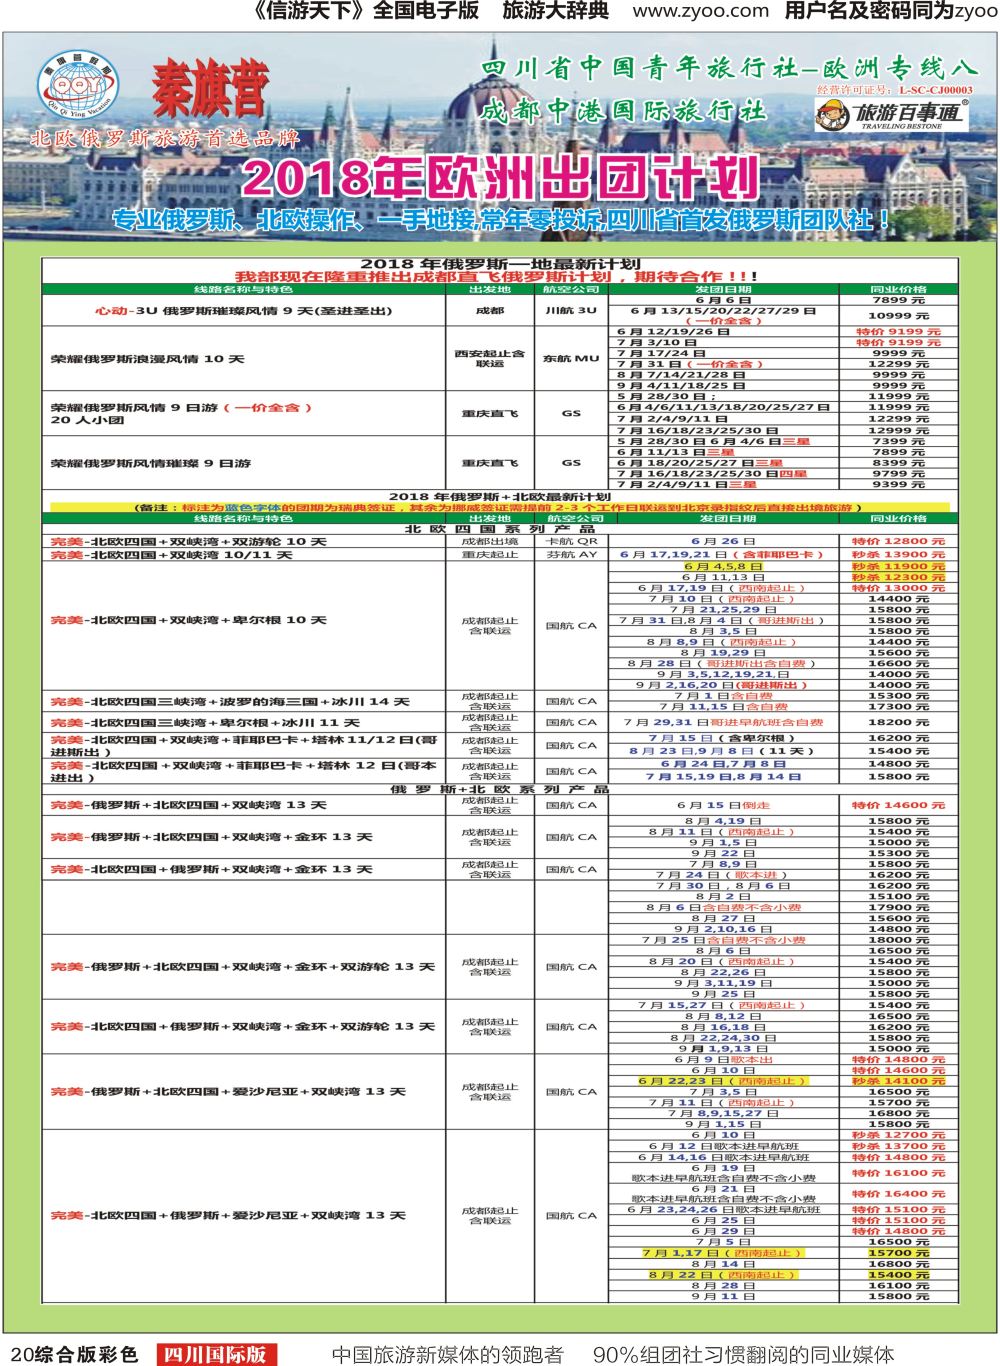Click 成都中港国际旅行社 title
This screenshot has height=1366, width=1000.
[624, 111]
